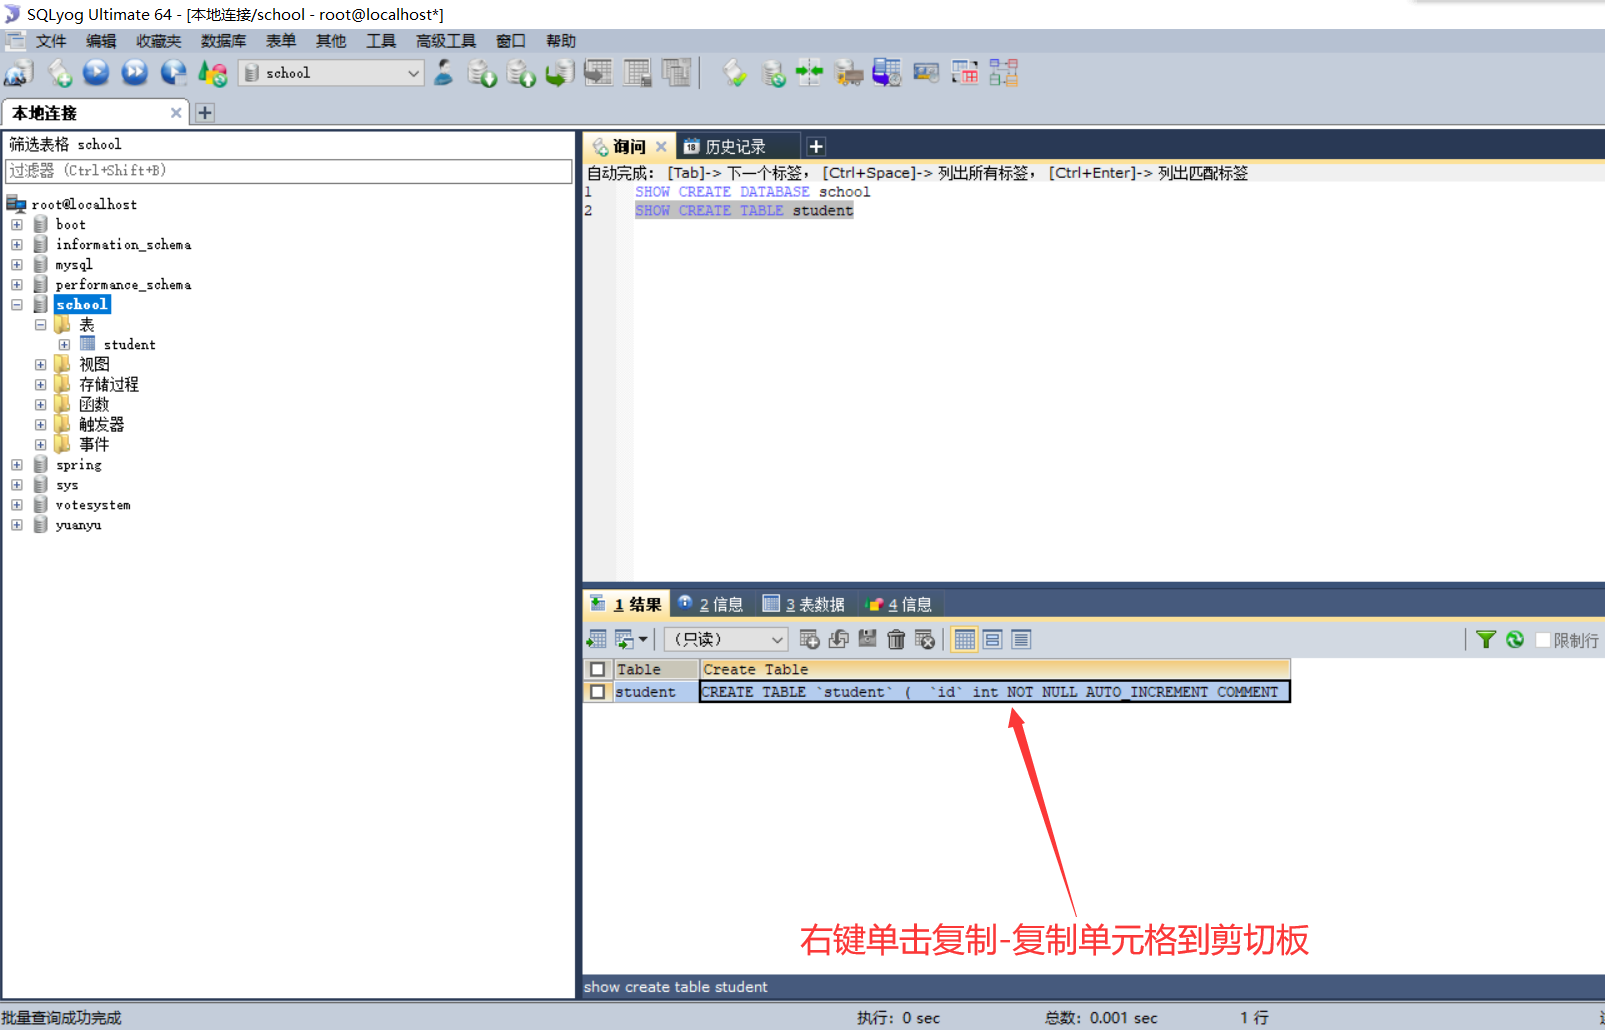
Task: Click the green filter funnel icon
Action: 1486,639
